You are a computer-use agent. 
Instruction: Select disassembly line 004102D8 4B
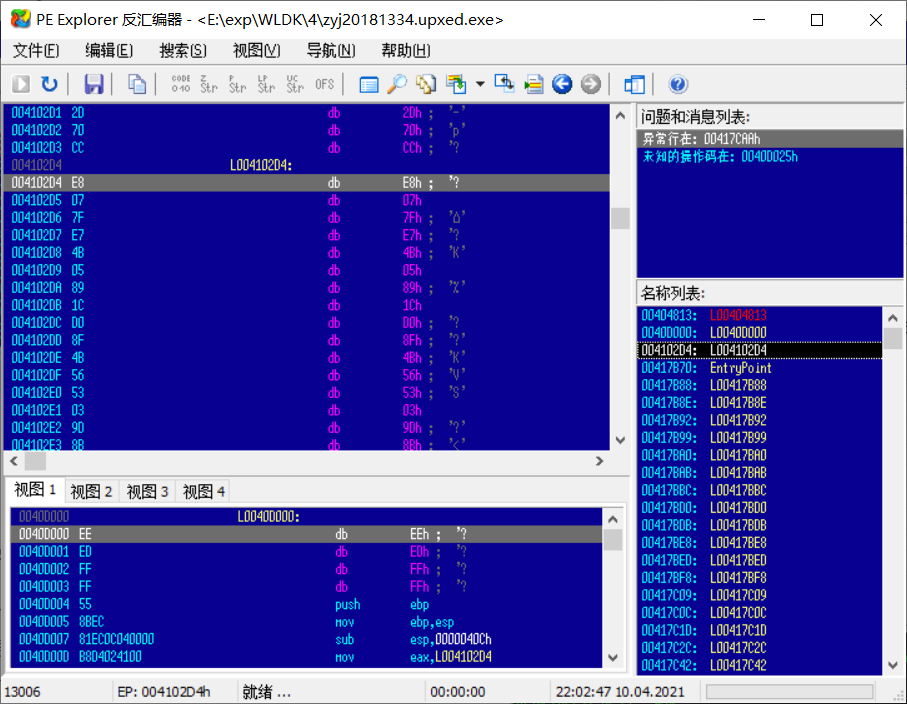click(x=307, y=253)
